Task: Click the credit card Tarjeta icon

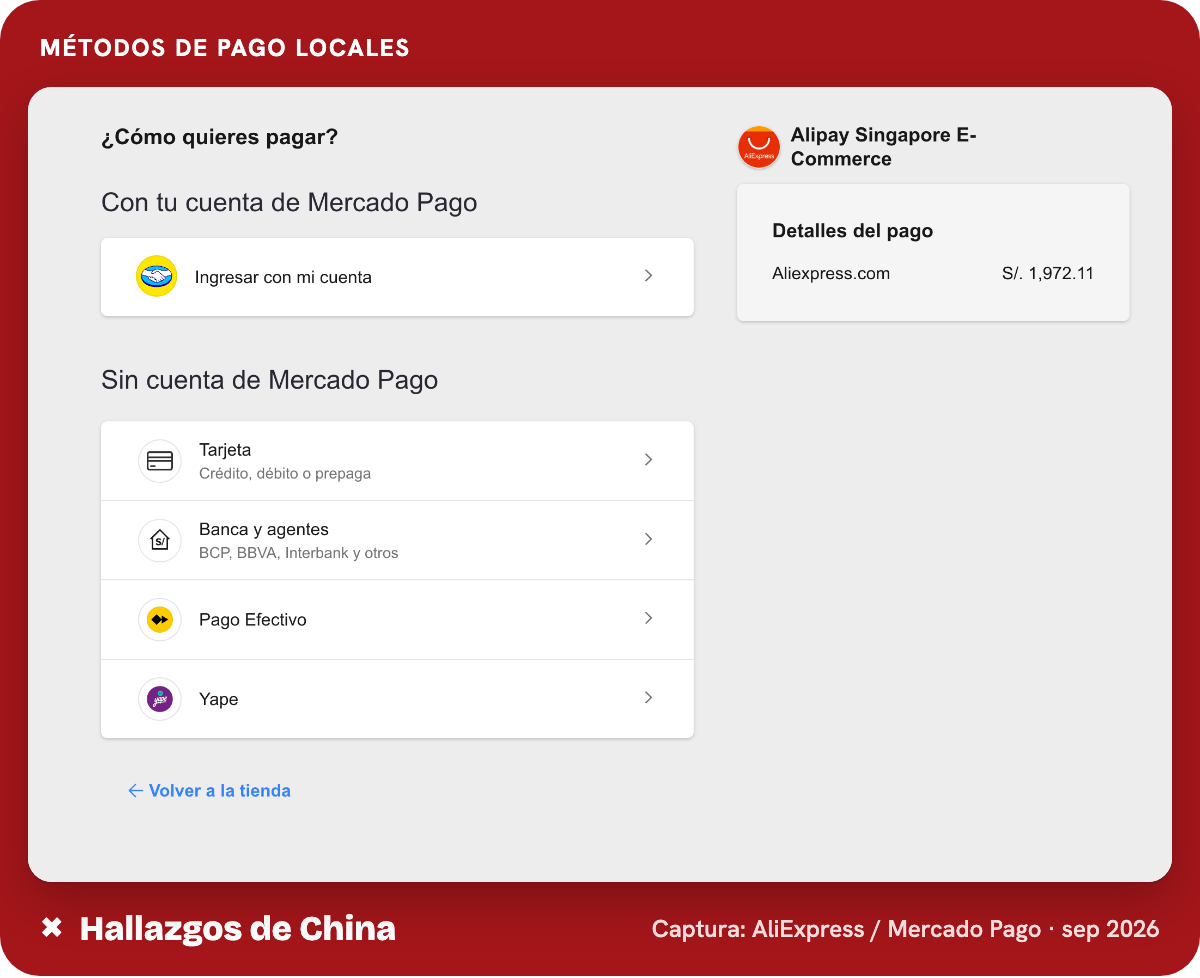Action: pyautogui.click(x=160, y=461)
